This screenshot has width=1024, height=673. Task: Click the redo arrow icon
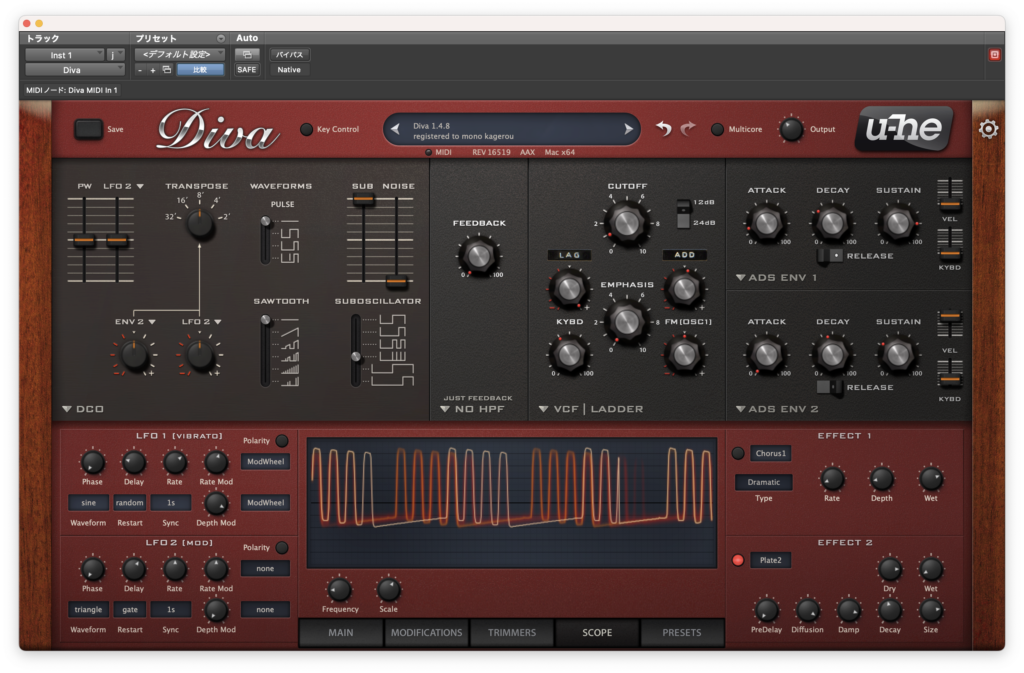pos(688,129)
